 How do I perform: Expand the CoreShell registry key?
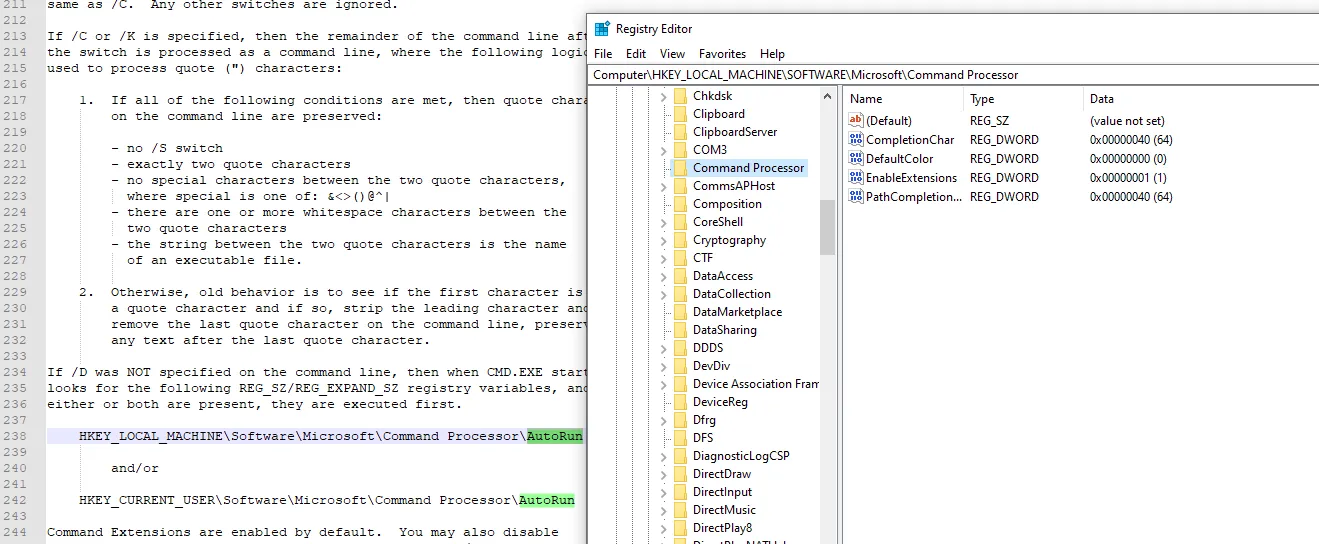pyautogui.click(x=663, y=222)
